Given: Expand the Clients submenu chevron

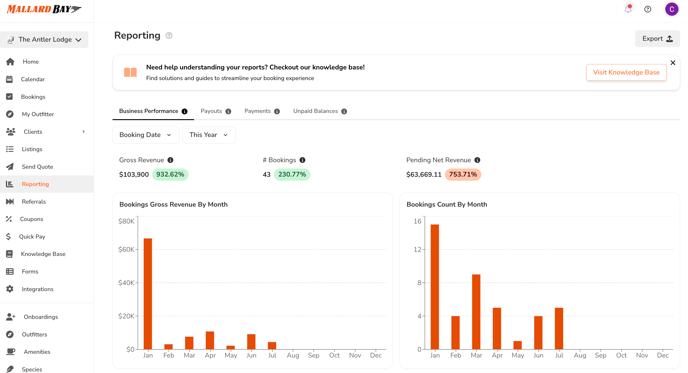Looking at the screenshot, I should click(x=83, y=132).
